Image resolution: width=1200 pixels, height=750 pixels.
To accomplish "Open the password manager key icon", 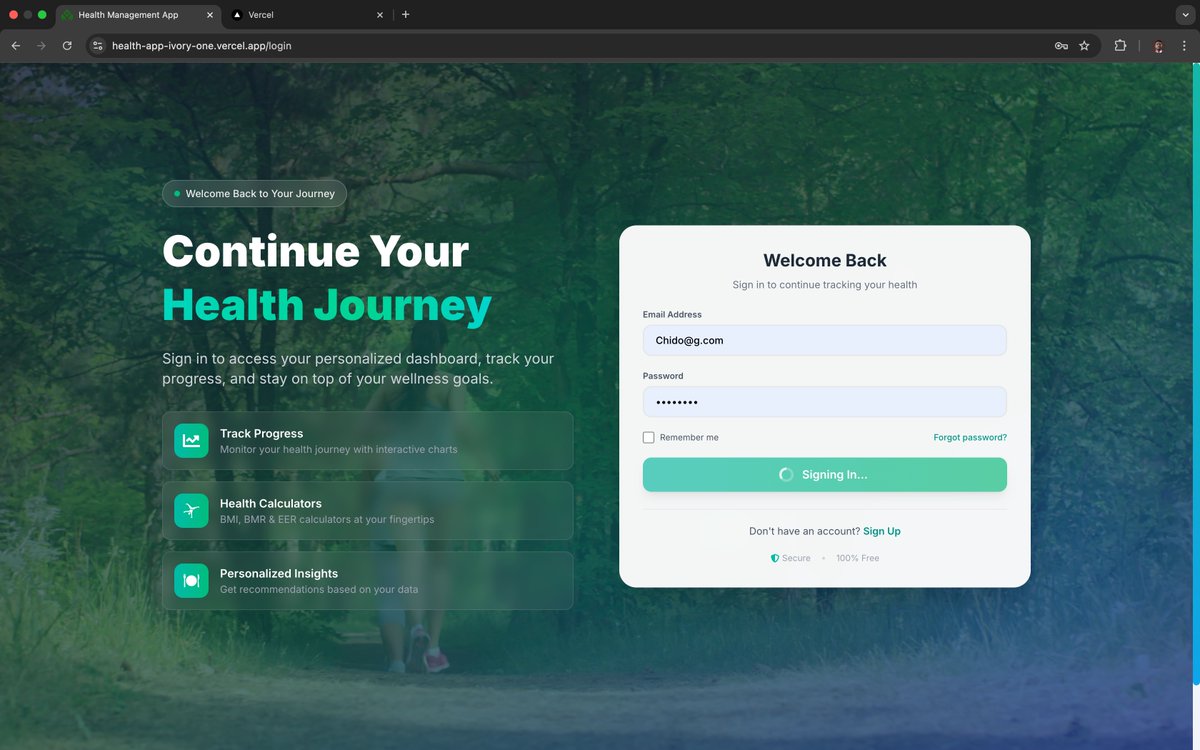I will pos(1061,45).
